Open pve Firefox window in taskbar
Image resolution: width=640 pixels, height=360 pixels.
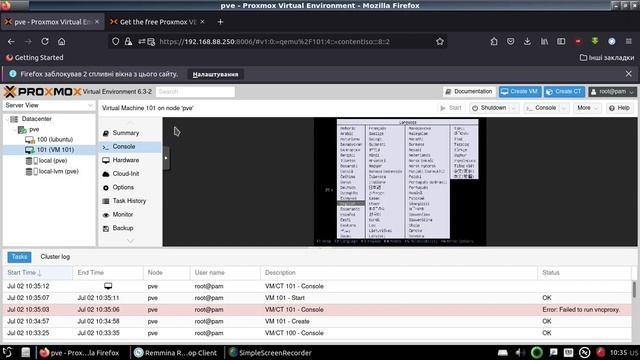click(80, 353)
